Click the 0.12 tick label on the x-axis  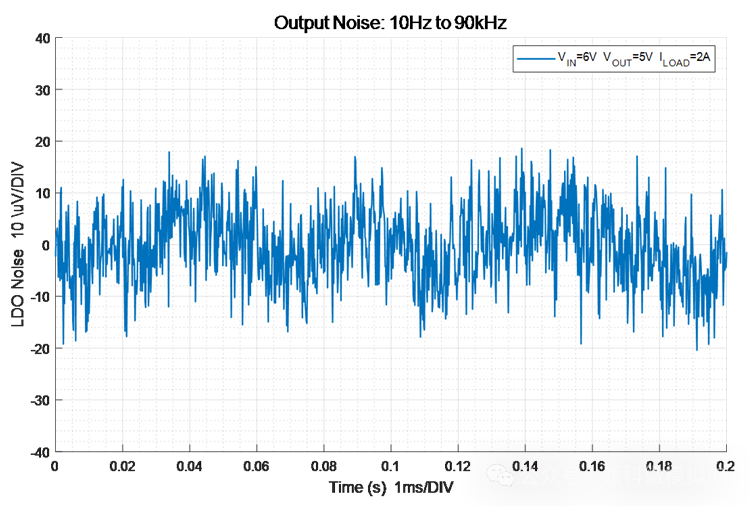tap(458, 466)
